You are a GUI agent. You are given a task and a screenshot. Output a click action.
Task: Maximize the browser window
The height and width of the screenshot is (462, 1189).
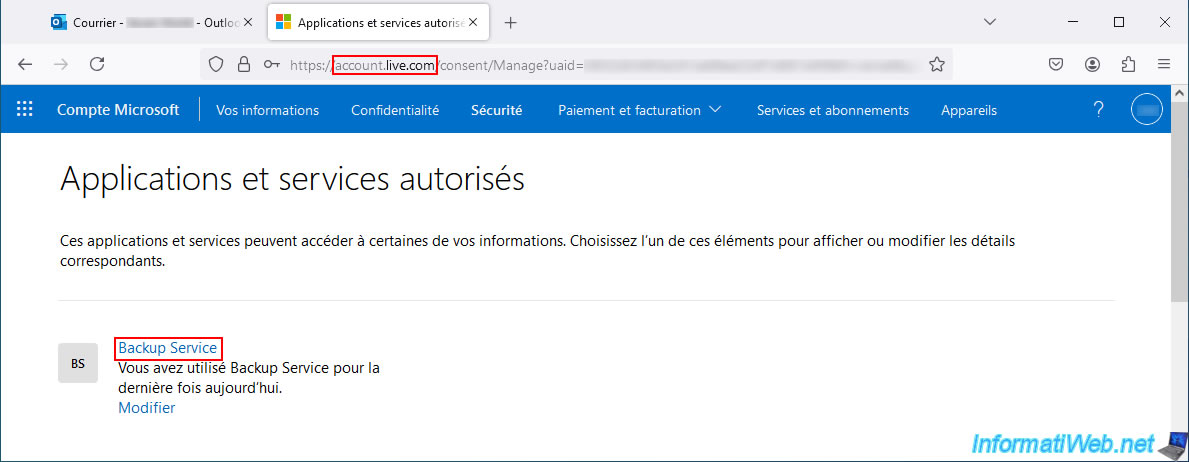pos(1118,22)
